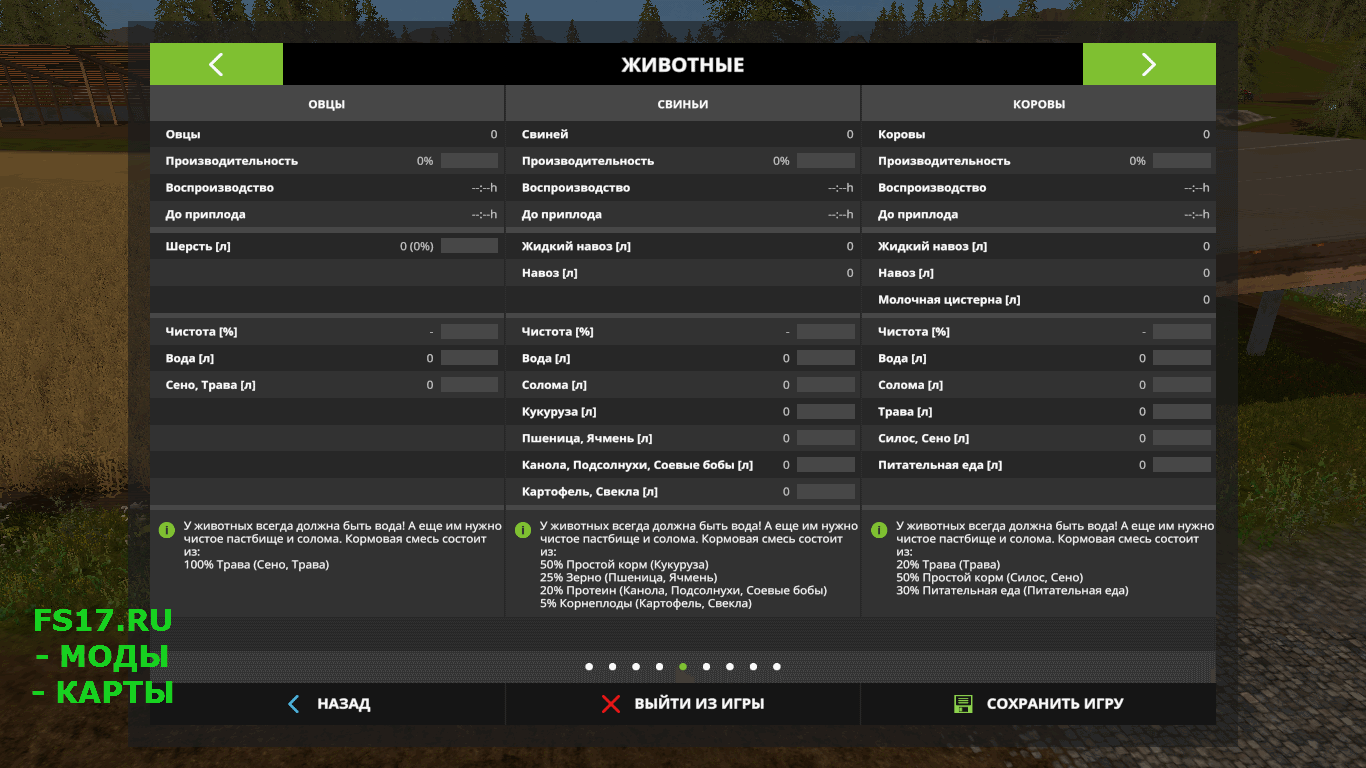The height and width of the screenshot is (768, 1366).
Task: Click Молочная цистерна [л] row label
Action: (x=949, y=300)
